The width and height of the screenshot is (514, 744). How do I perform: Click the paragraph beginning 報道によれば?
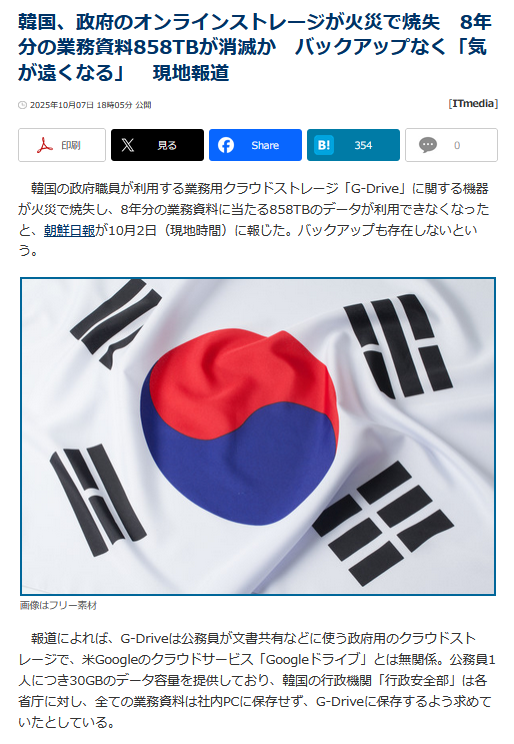tap(257, 680)
